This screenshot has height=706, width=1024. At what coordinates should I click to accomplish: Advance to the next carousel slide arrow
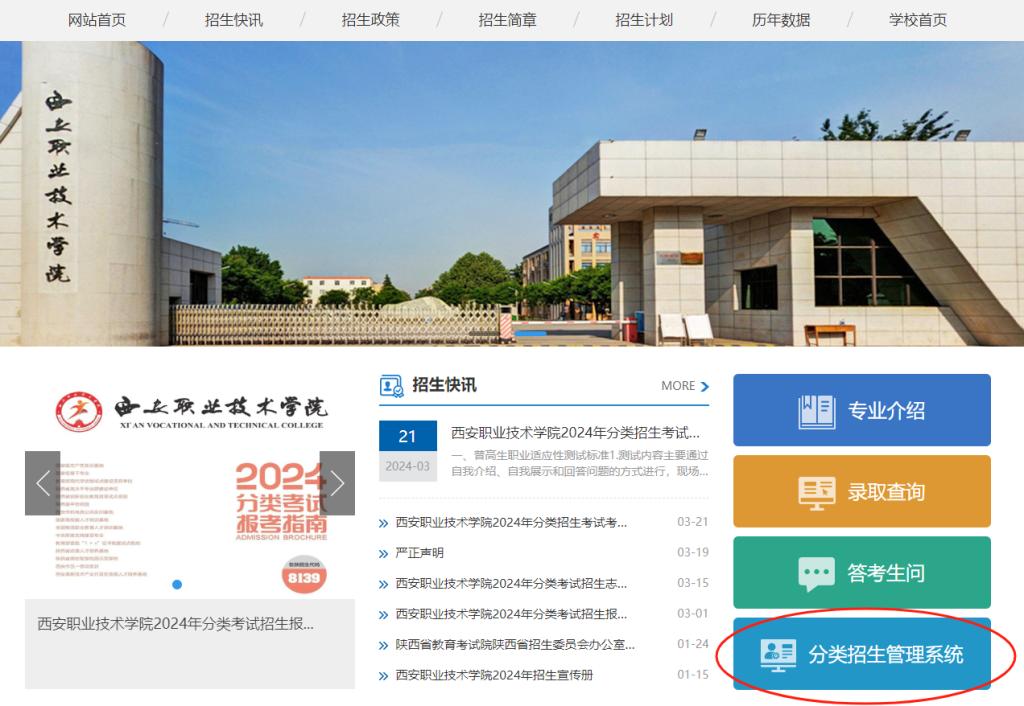(x=337, y=483)
